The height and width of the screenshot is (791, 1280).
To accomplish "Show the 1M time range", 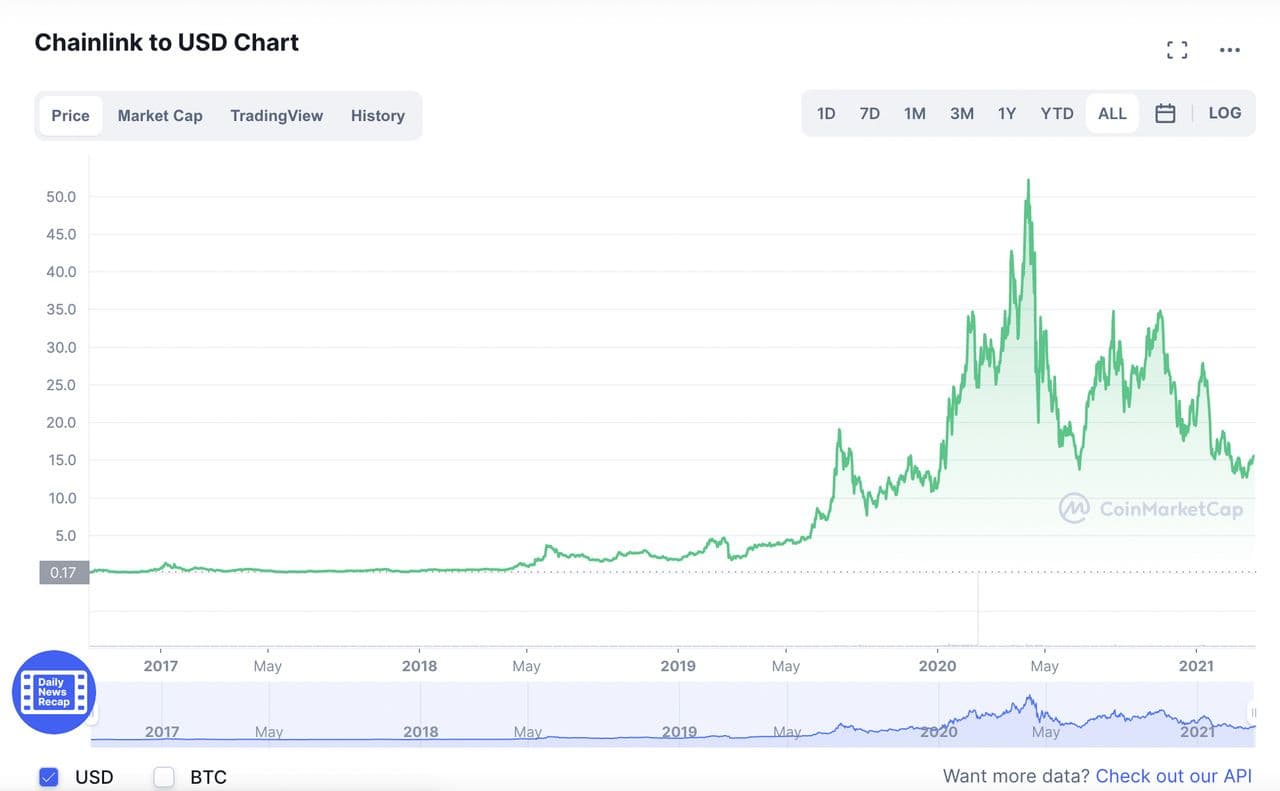I will pyautogui.click(x=914, y=114).
